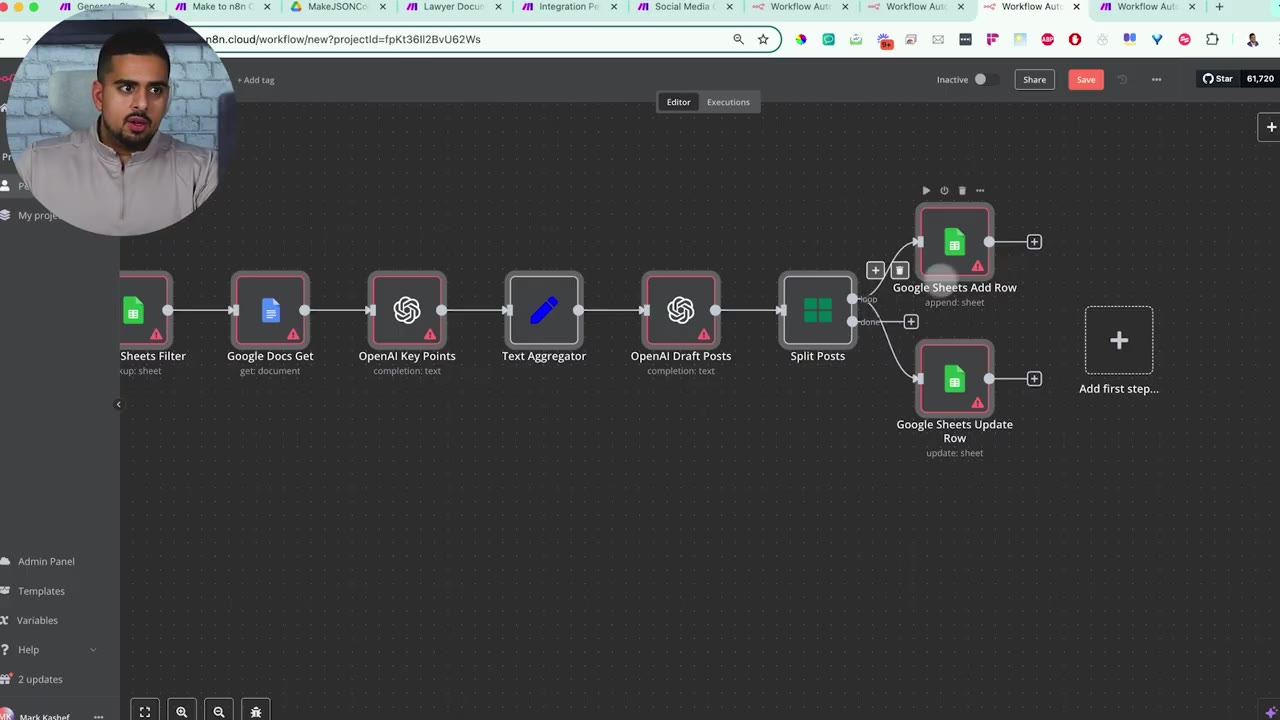Switch to Integration Pe browser tab
Viewport: 1280px width, 720px height.
click(568, 7)
